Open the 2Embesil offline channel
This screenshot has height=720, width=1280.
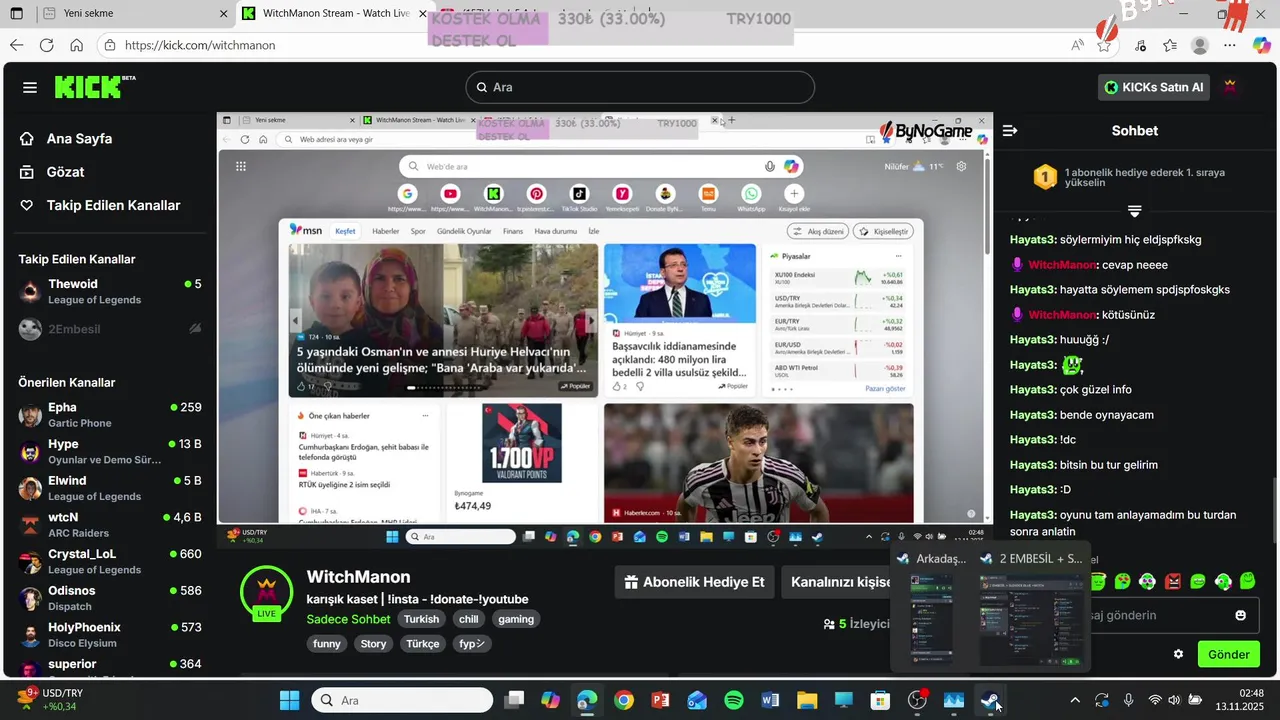tap(110, 329)
